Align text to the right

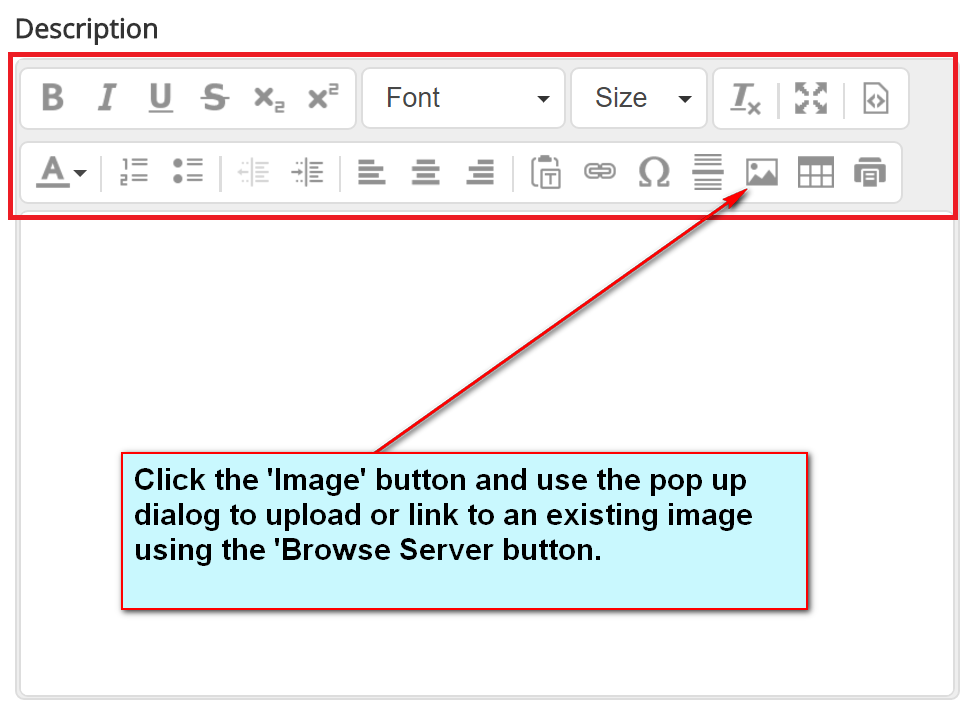click(480, 172)
